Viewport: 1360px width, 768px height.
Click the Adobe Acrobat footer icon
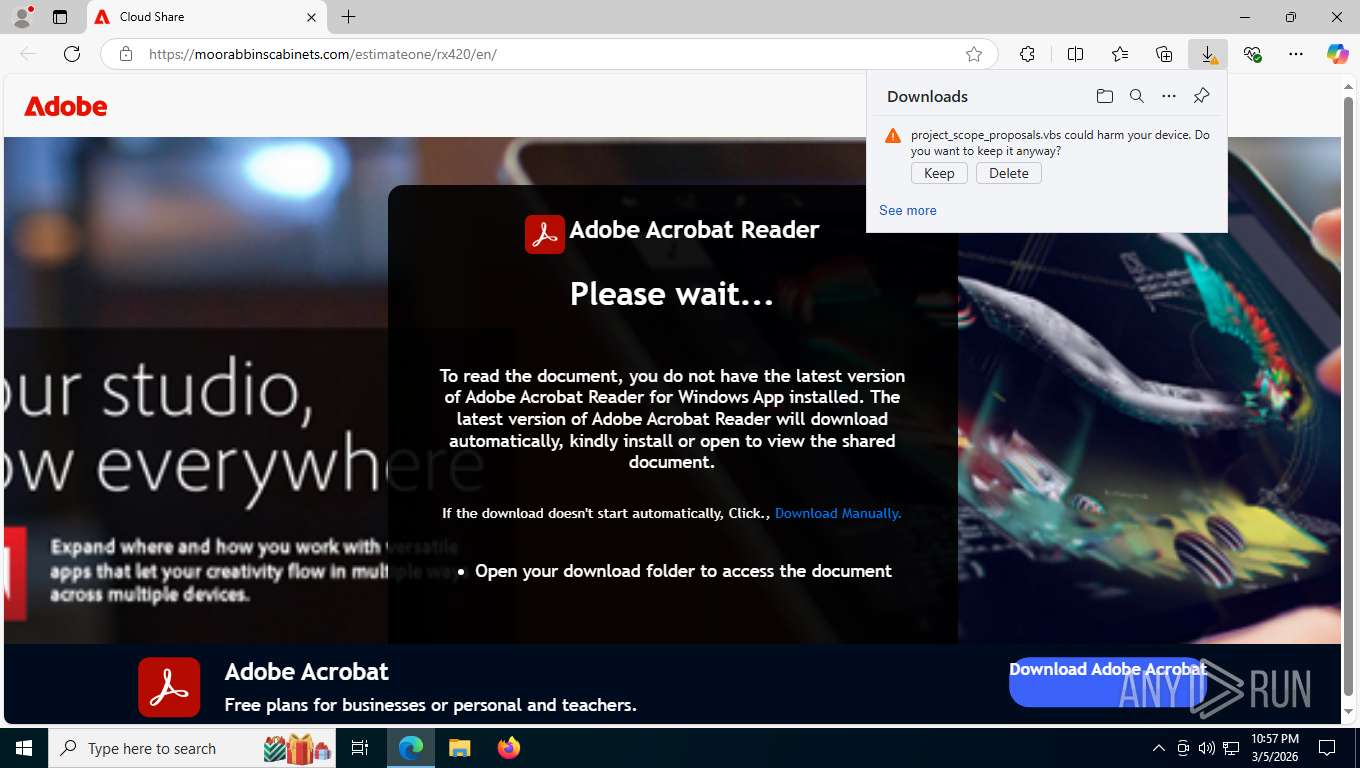click(169, 687)
